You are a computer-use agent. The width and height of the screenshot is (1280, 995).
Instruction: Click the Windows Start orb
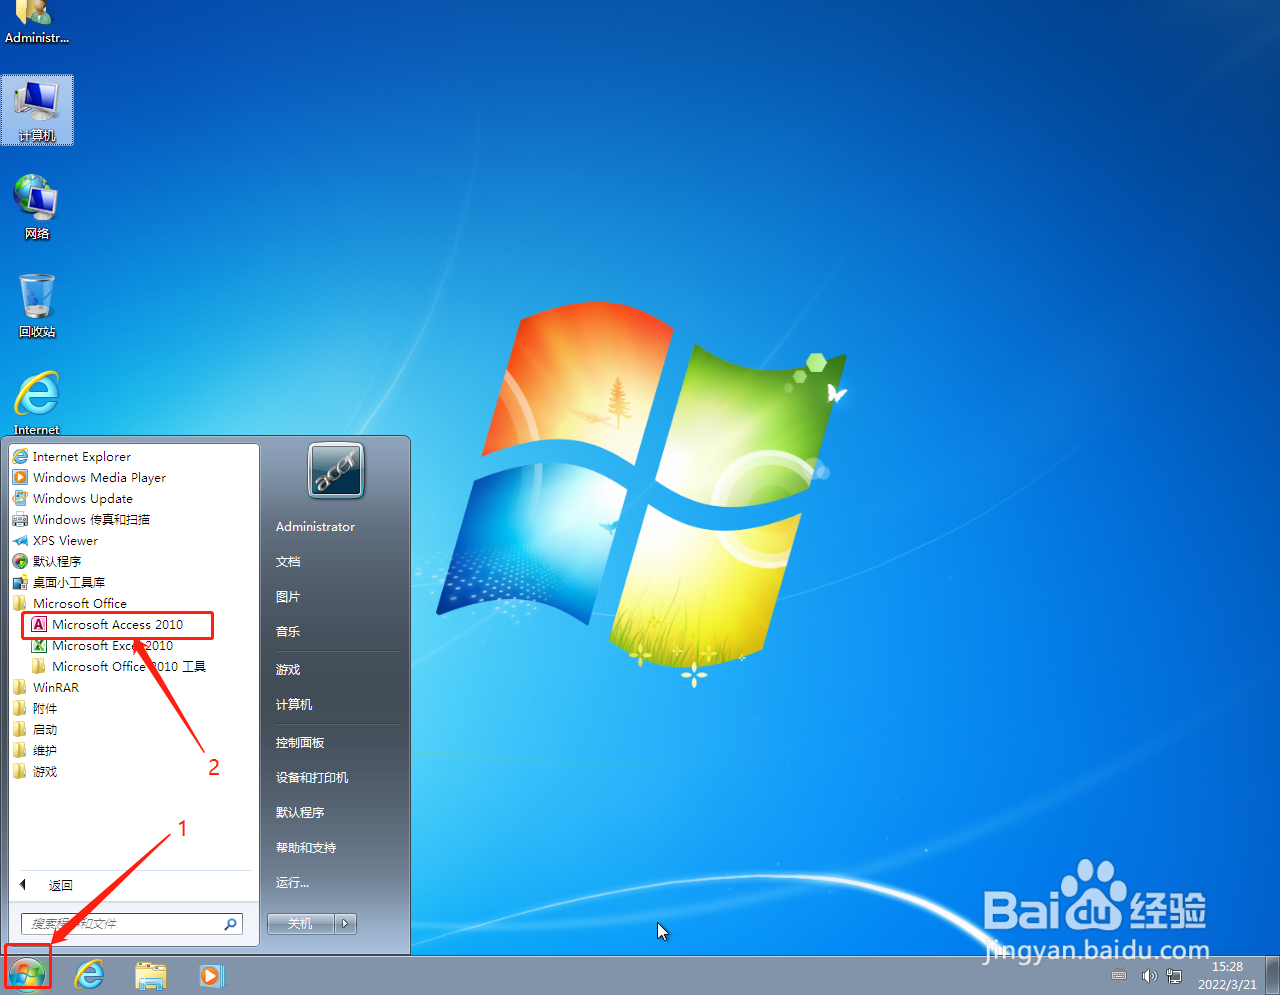[x=27, y=972]
